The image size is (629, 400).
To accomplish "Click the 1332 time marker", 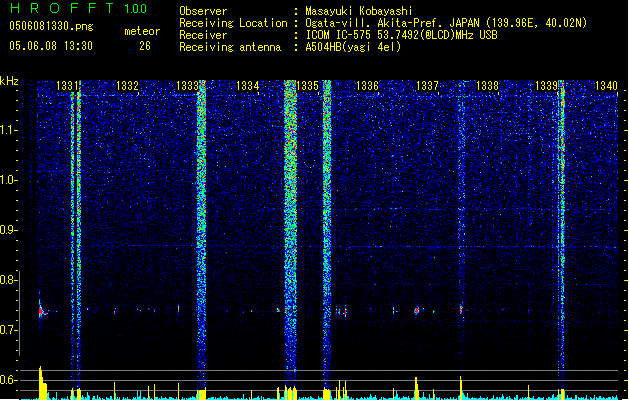I will tap(127, 86).
